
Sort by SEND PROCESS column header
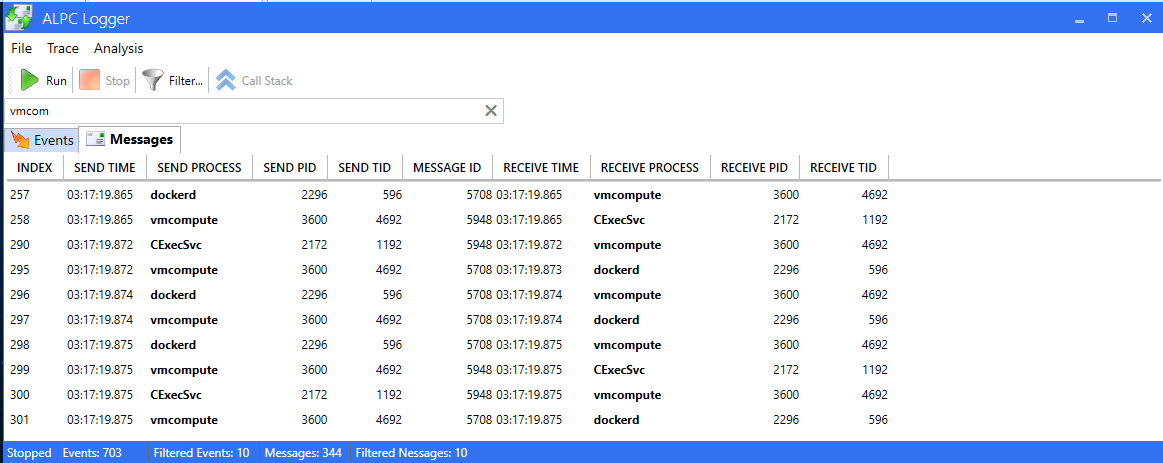pos(200,168)
